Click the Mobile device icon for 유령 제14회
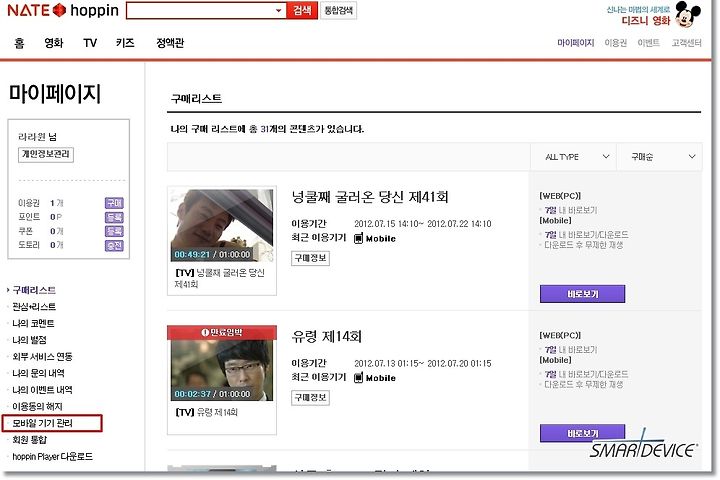Screen dimensions: 720x480 point(358,378)
